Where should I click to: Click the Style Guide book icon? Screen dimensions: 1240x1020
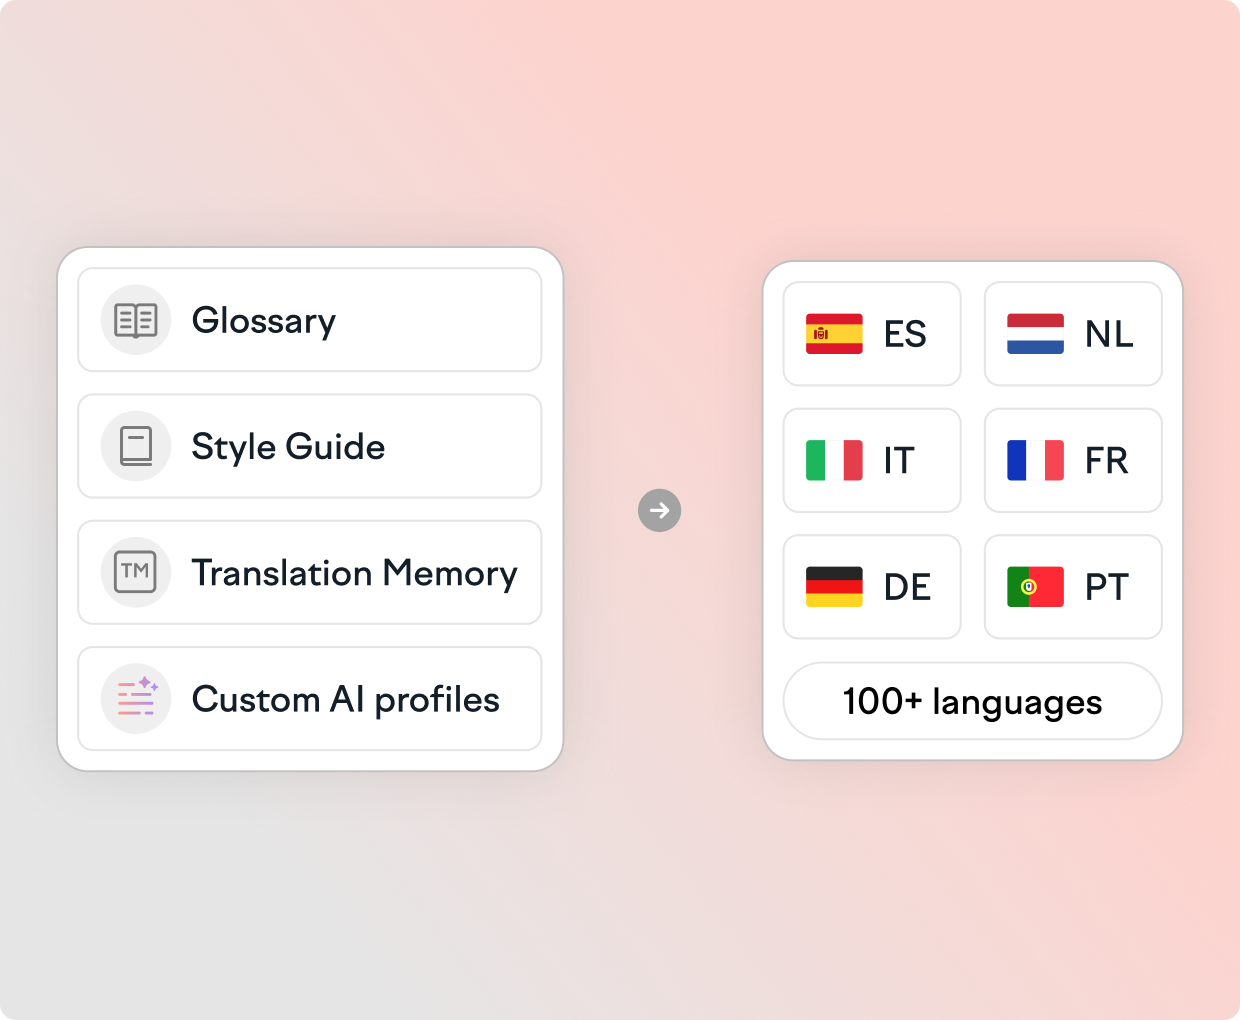136,447
